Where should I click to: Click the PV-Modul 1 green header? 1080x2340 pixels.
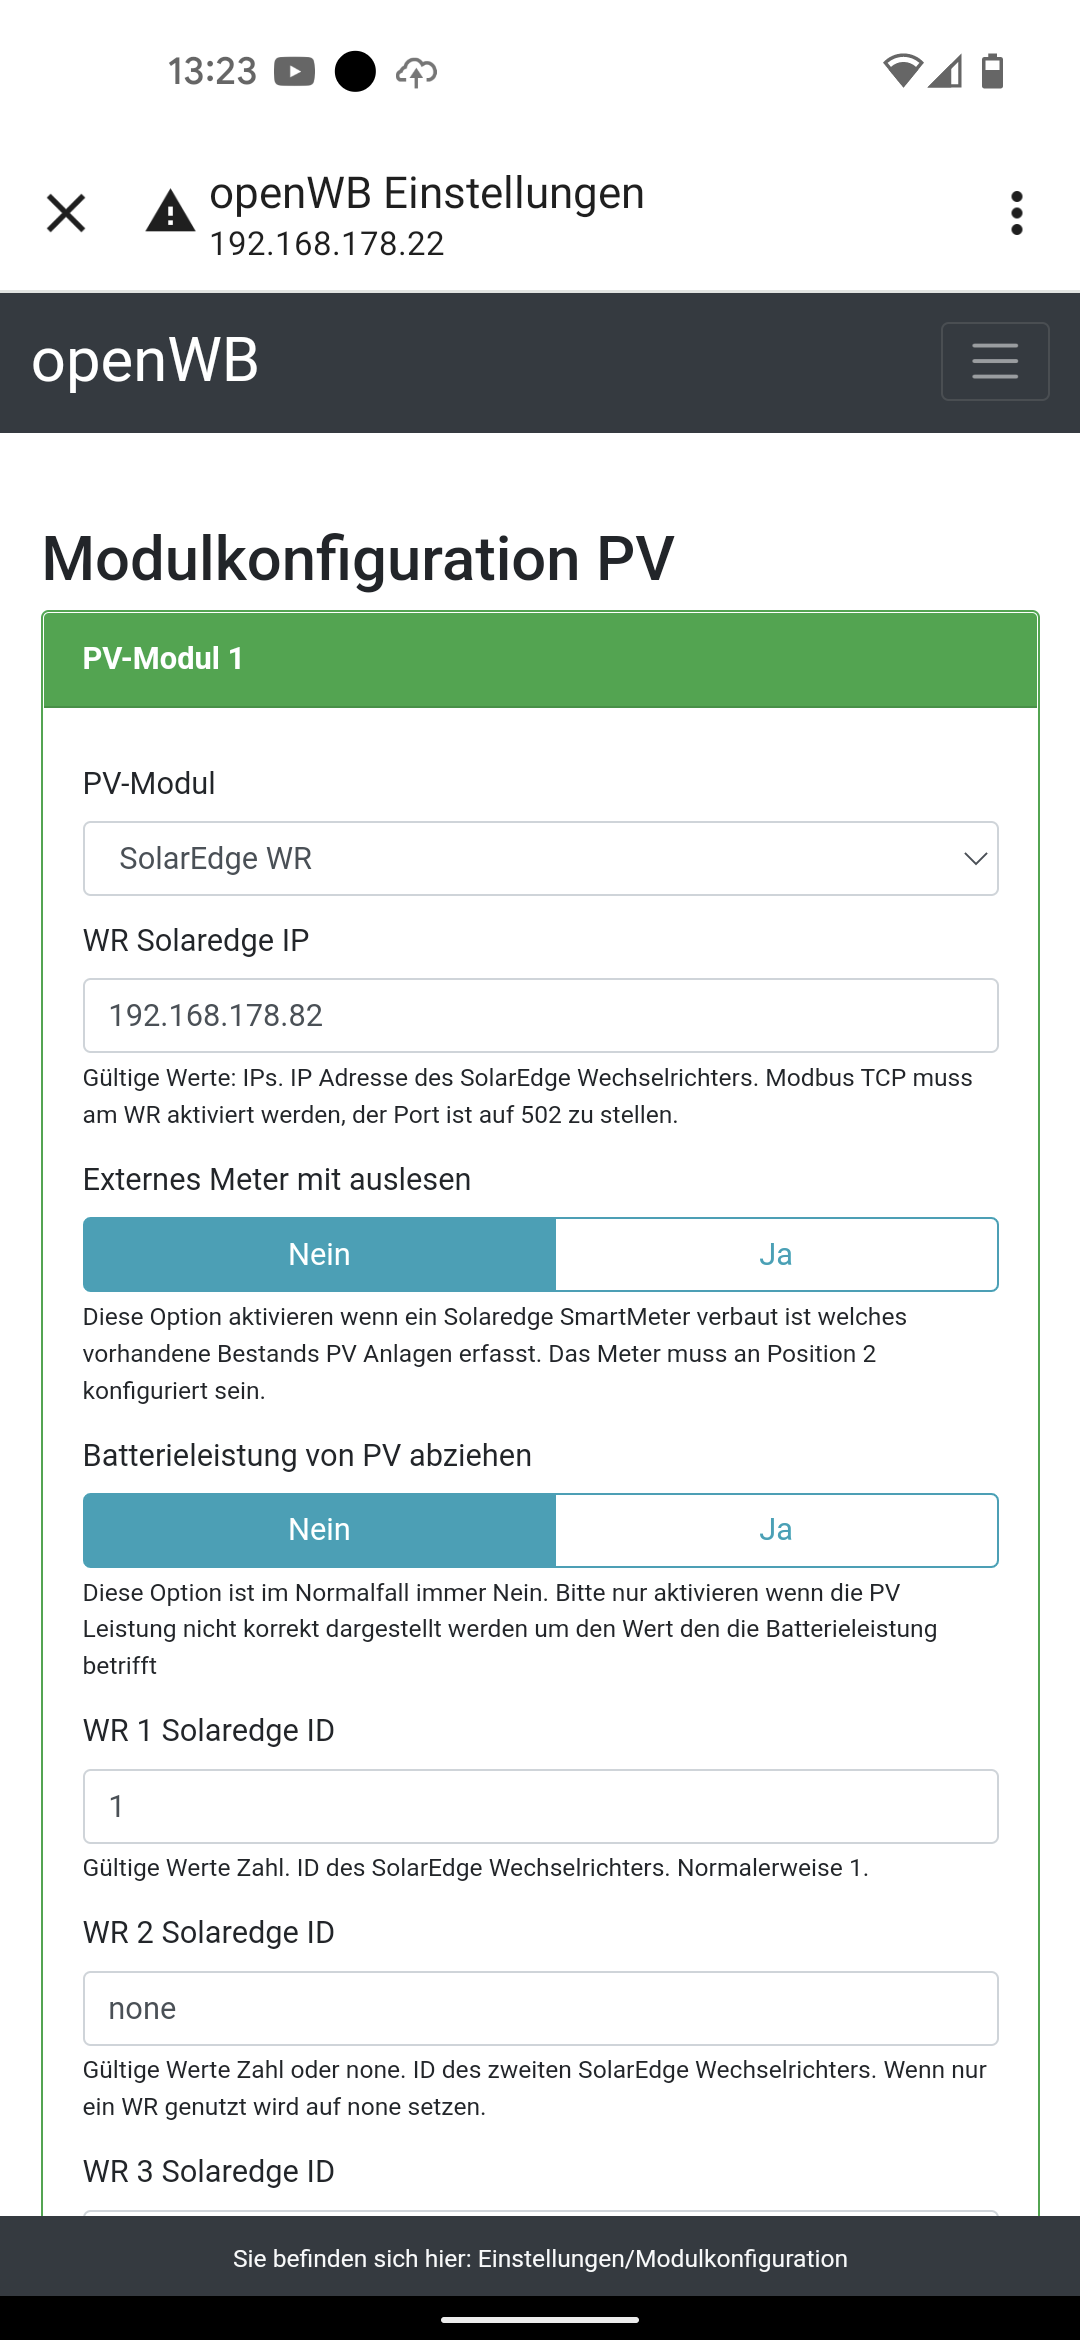(540, 659)
